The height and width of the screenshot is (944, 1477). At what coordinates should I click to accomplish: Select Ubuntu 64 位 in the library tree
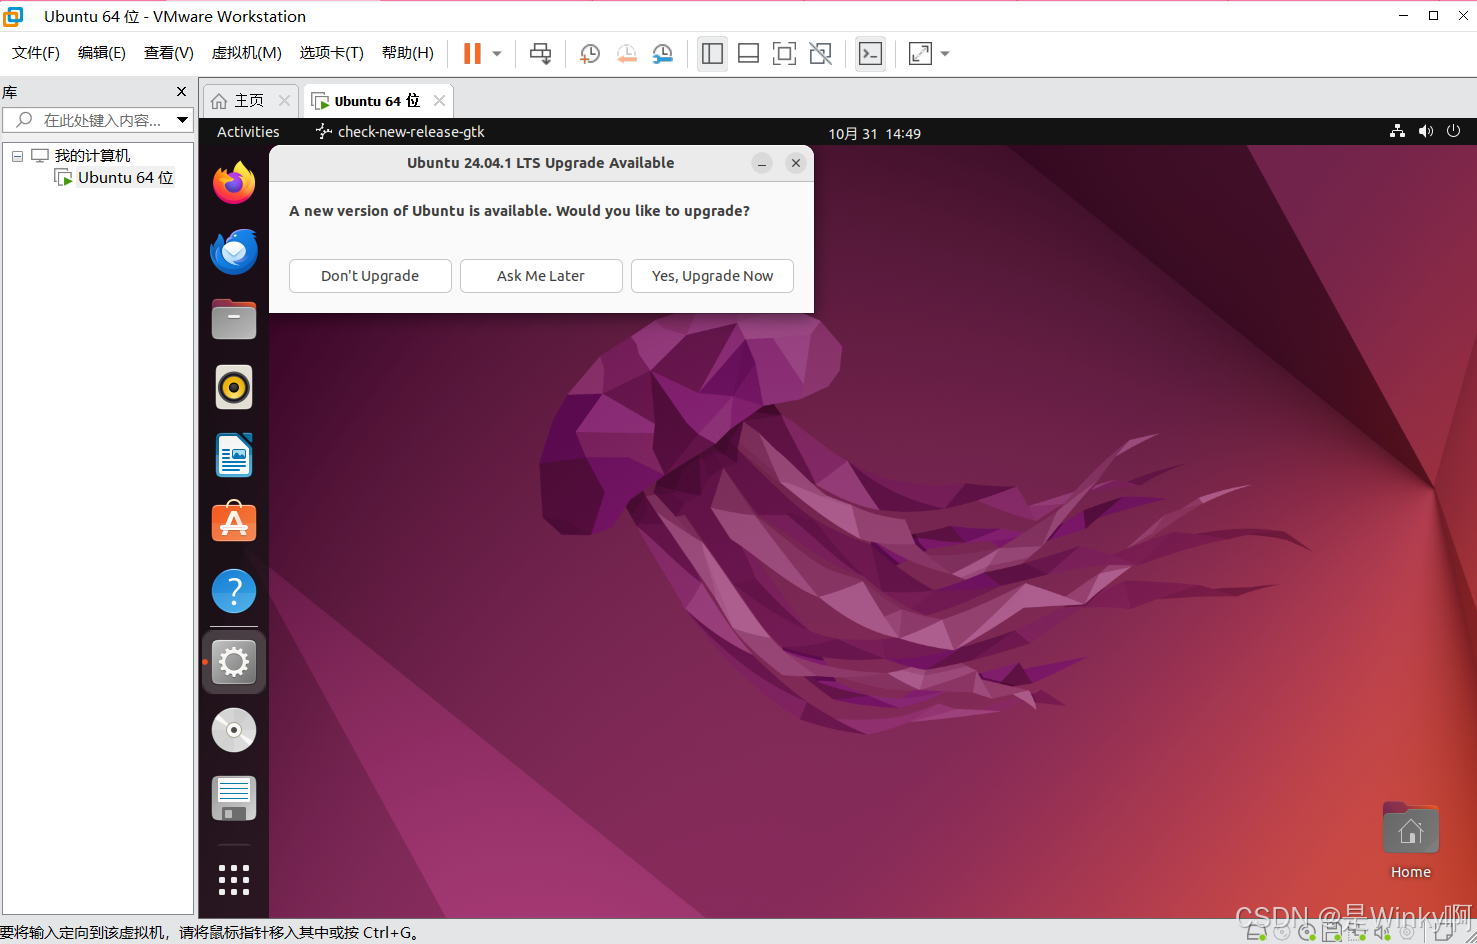point(125,178)
